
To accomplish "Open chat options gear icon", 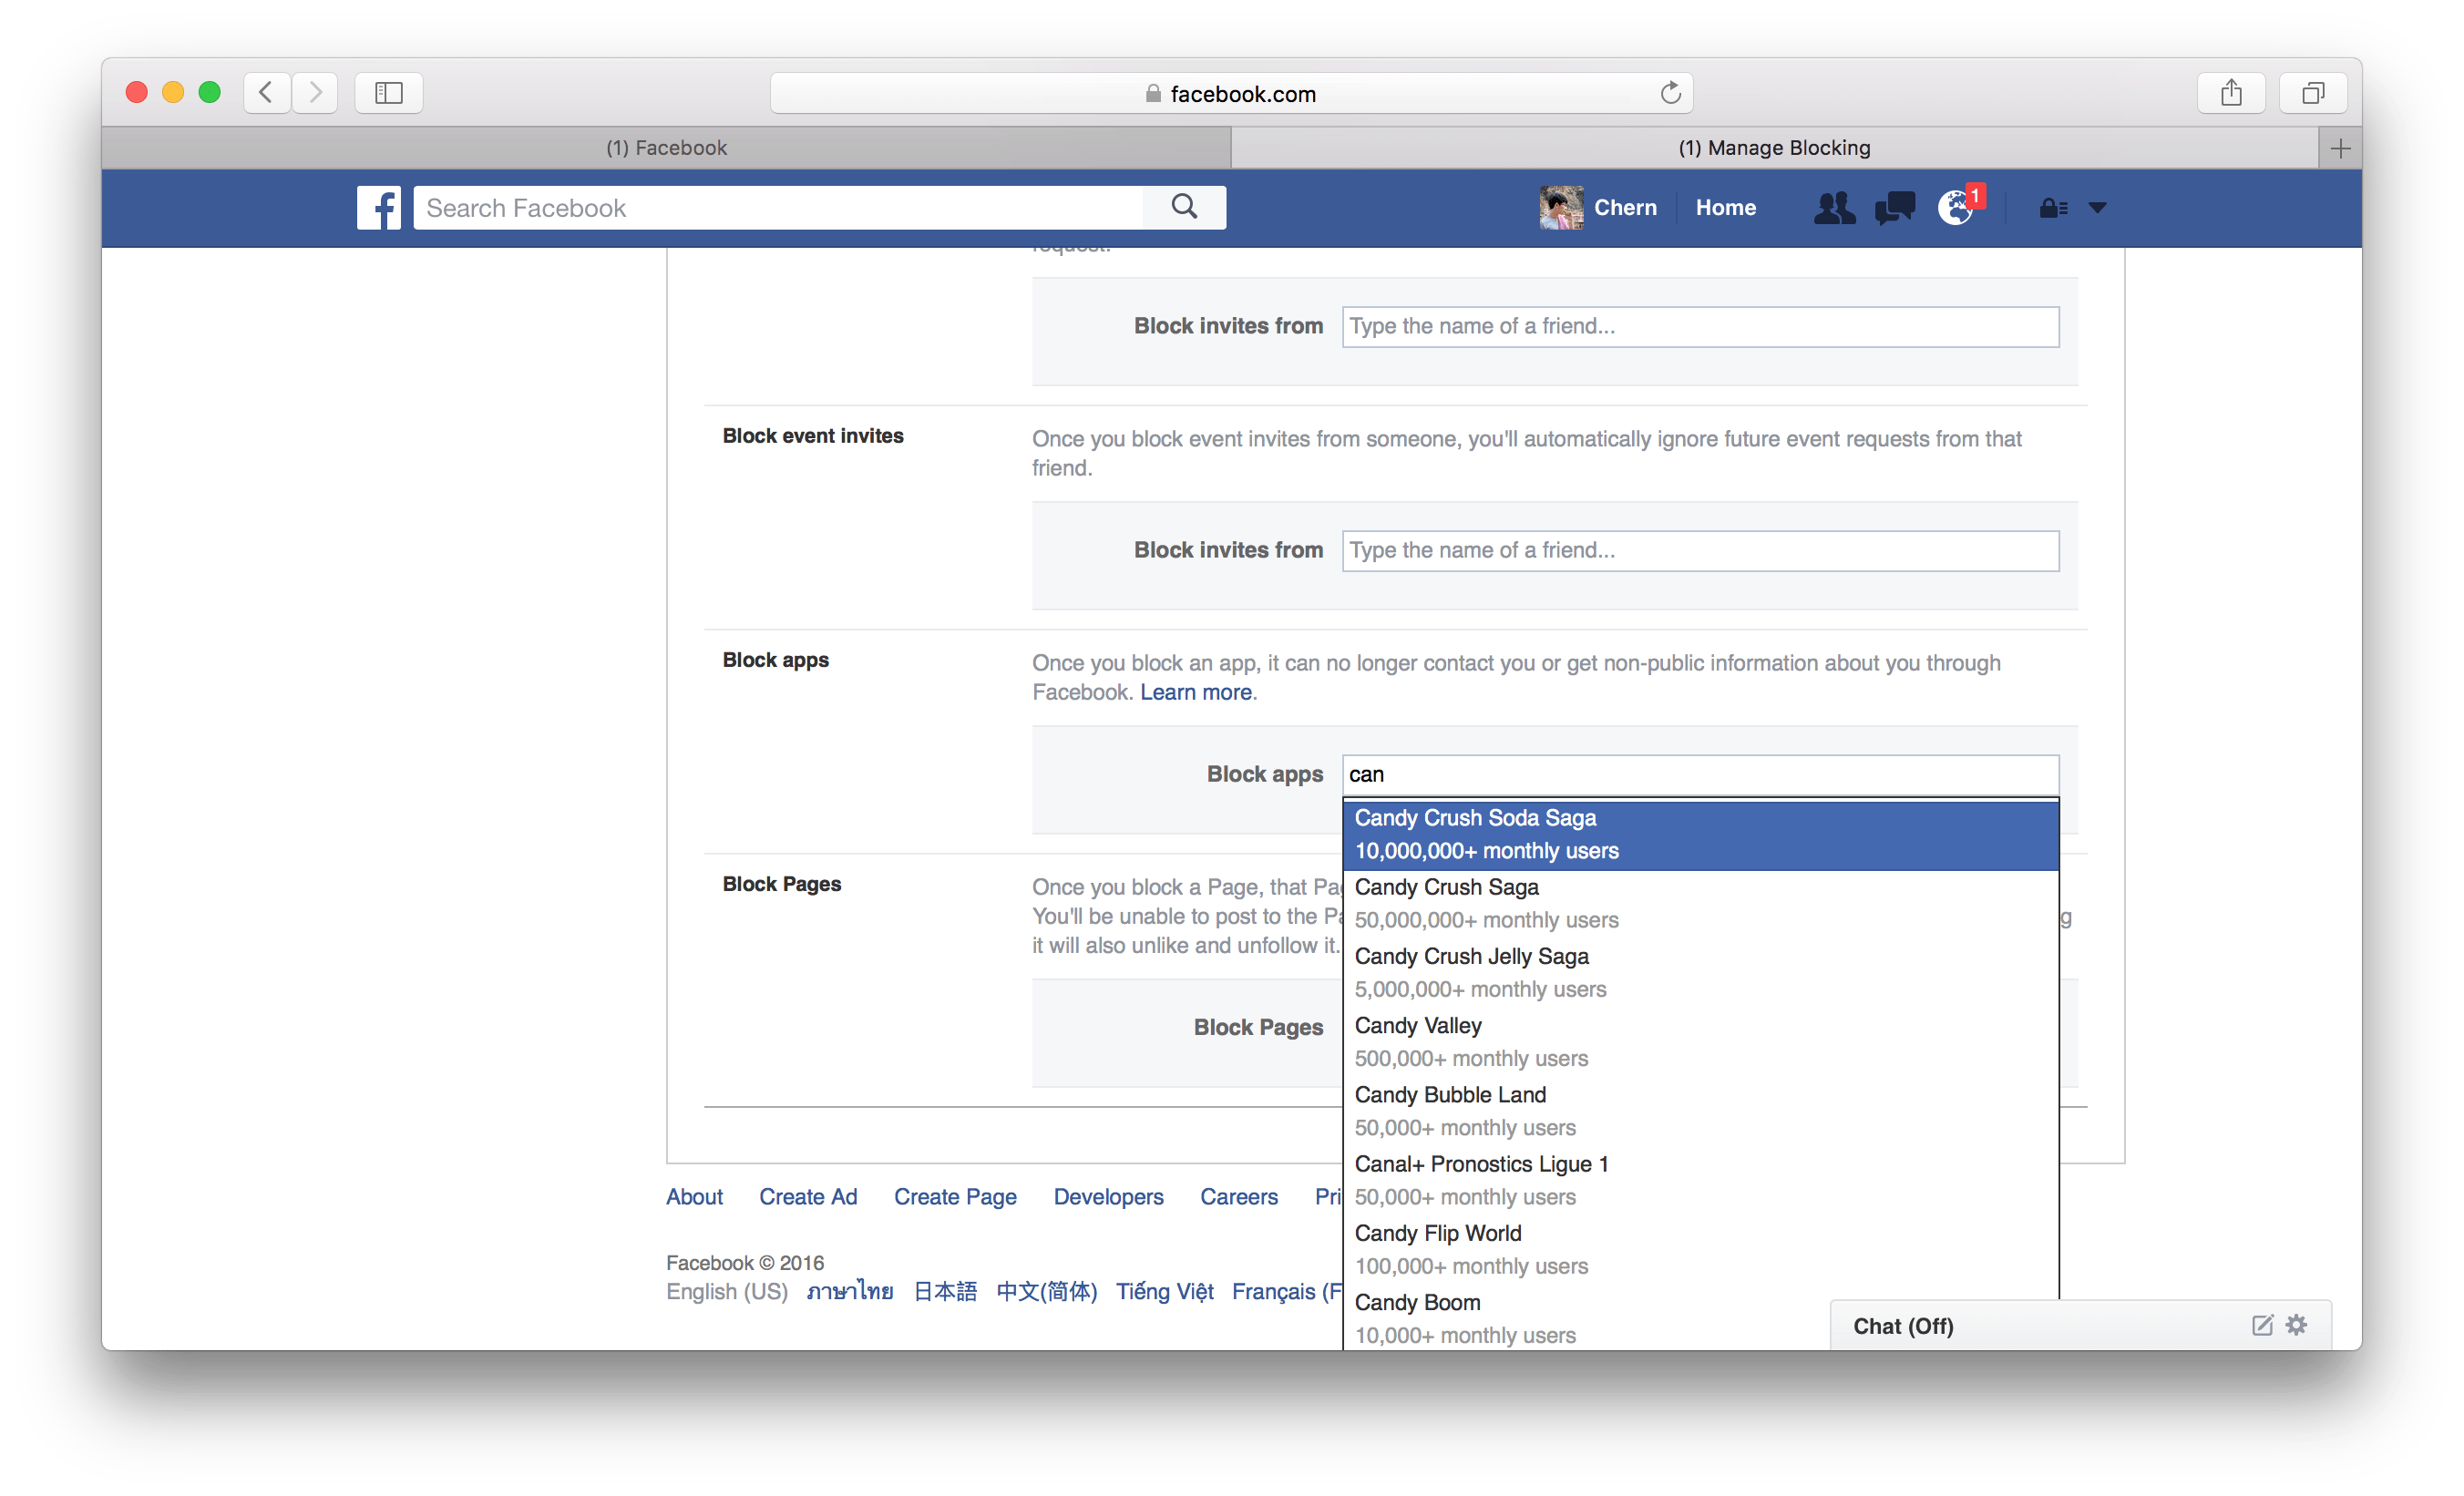I will 2297,1325.
